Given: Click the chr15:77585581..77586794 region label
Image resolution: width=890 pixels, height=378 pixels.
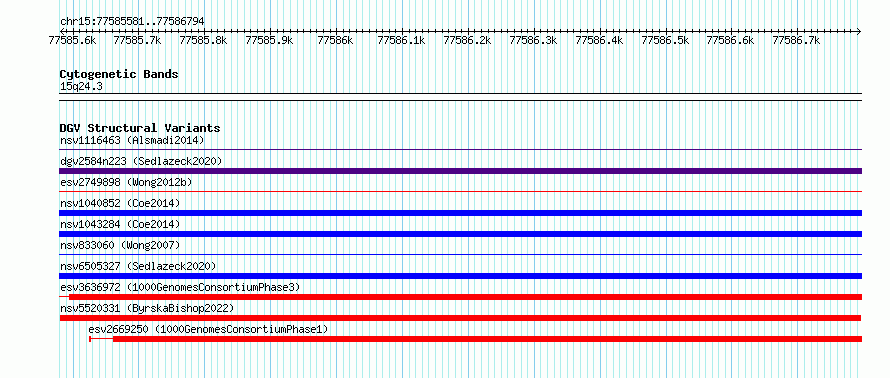Looking at the screenshot, I should (132, 22).
